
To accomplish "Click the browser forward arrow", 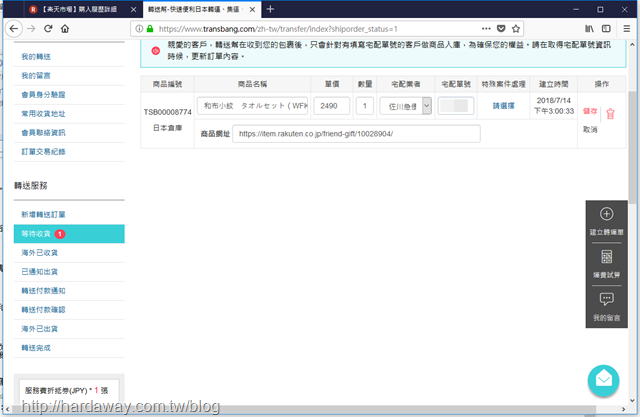I will (x=31, y=29).
